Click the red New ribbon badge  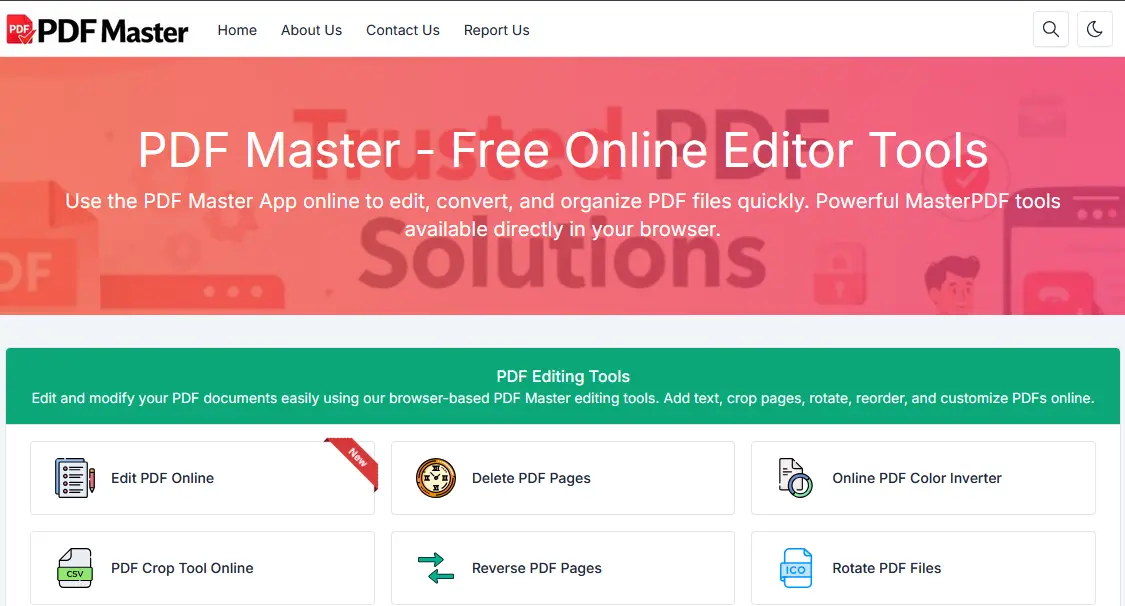click(357, 459)
